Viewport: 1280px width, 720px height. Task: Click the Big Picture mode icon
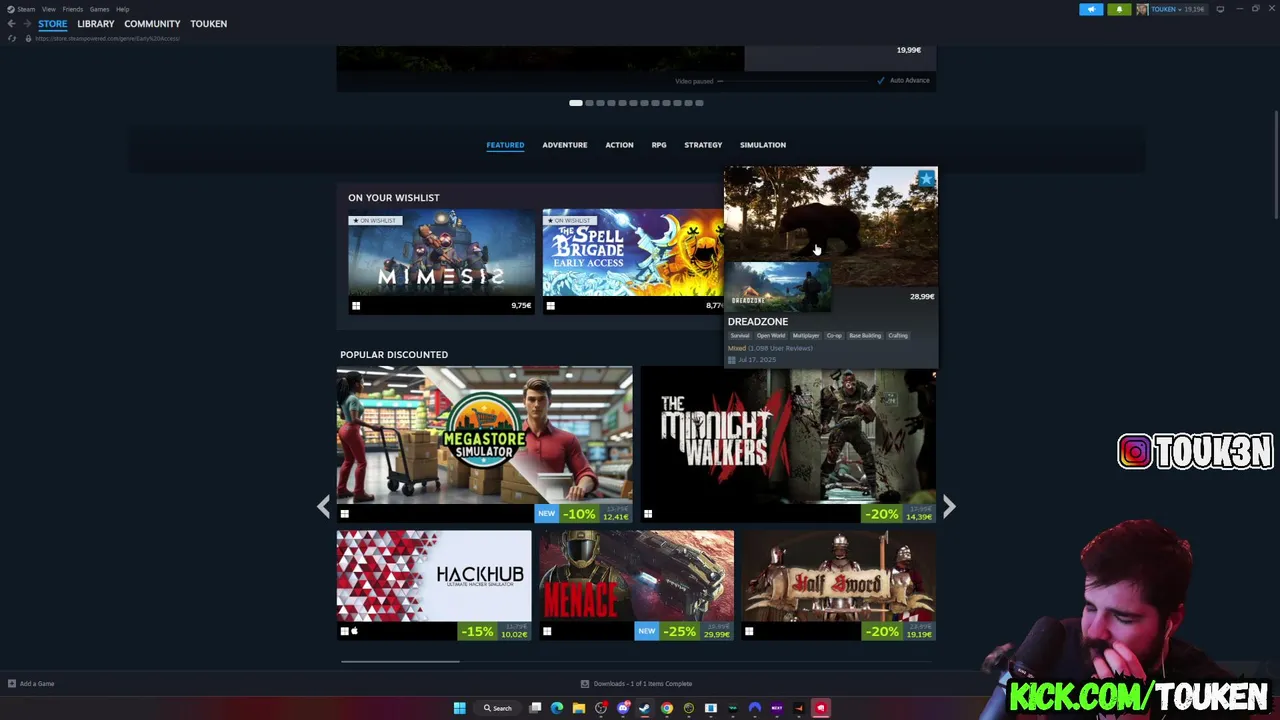1220,9
